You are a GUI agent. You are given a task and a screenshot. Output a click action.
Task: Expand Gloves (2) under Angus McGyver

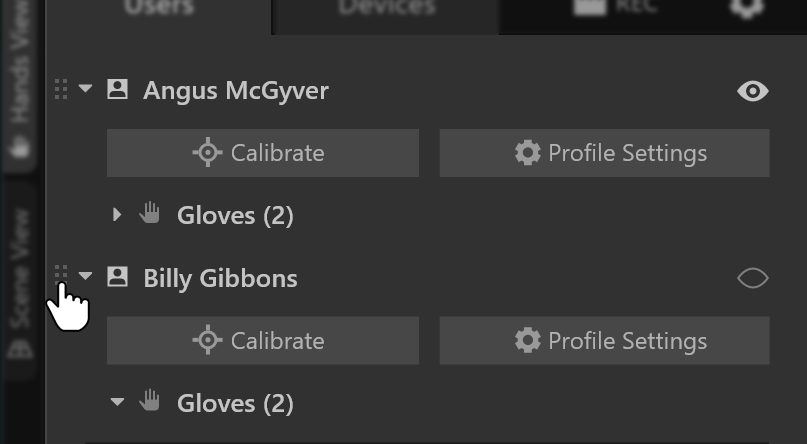click(117, 214)
